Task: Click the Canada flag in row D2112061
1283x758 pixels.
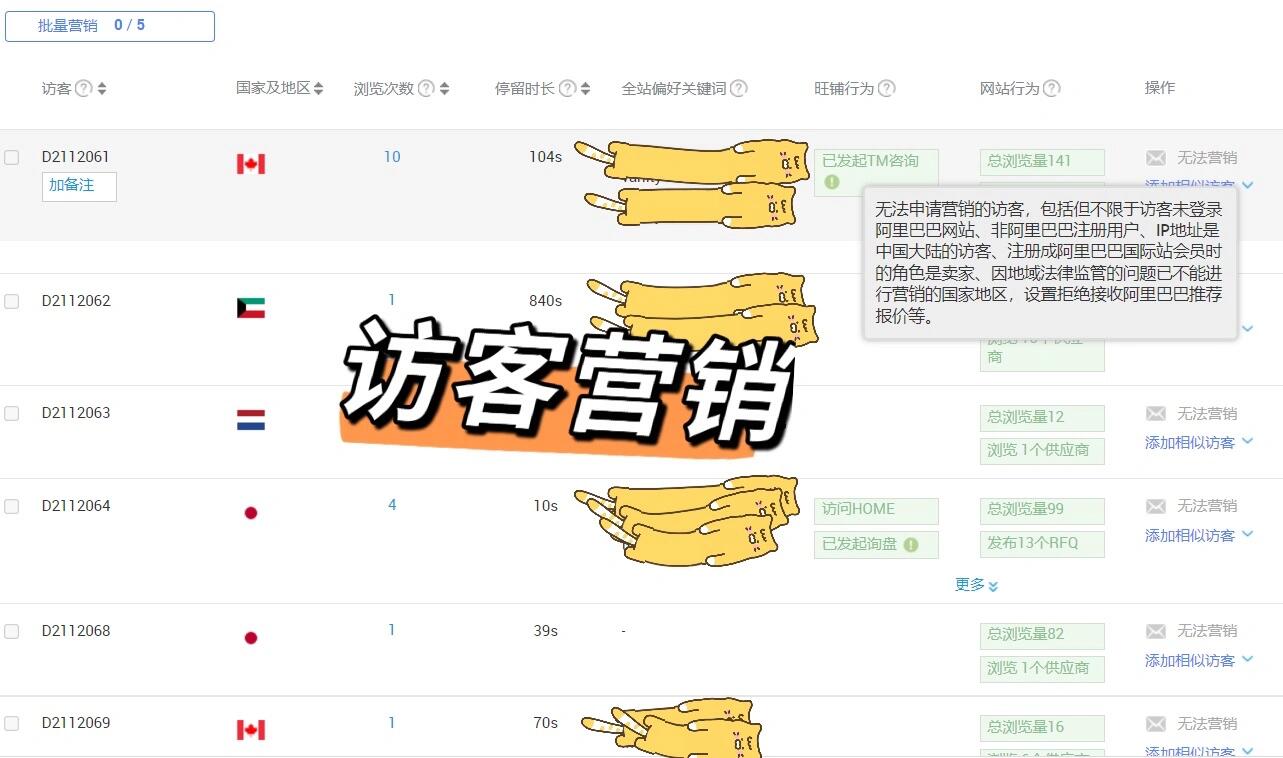Action: 251,164
